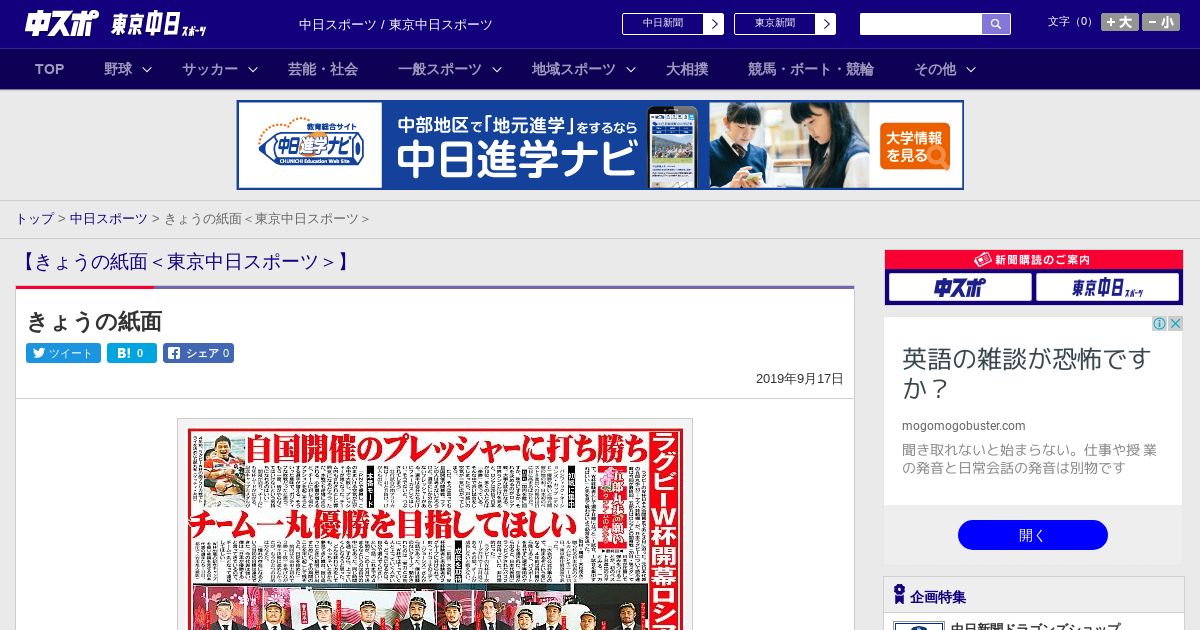Screen dimensions: 1200x630
Task: Go to 中日スポーツ breadcrumb link
Action: point(109,218)
